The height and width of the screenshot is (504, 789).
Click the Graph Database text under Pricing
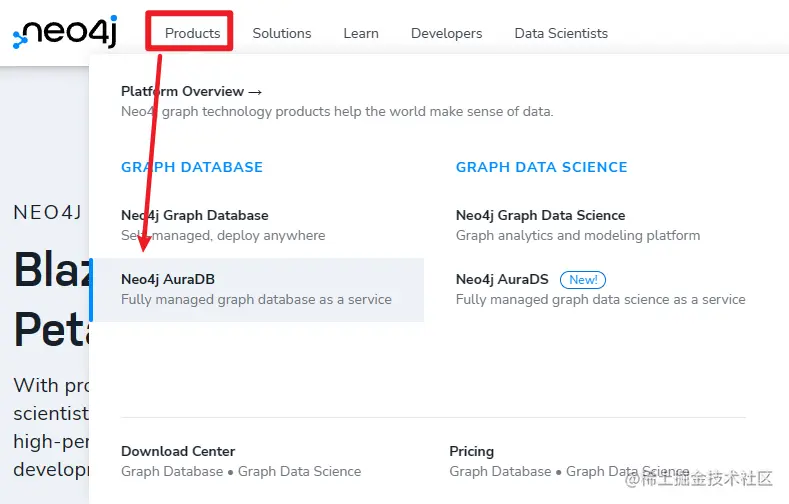point(500,471)
